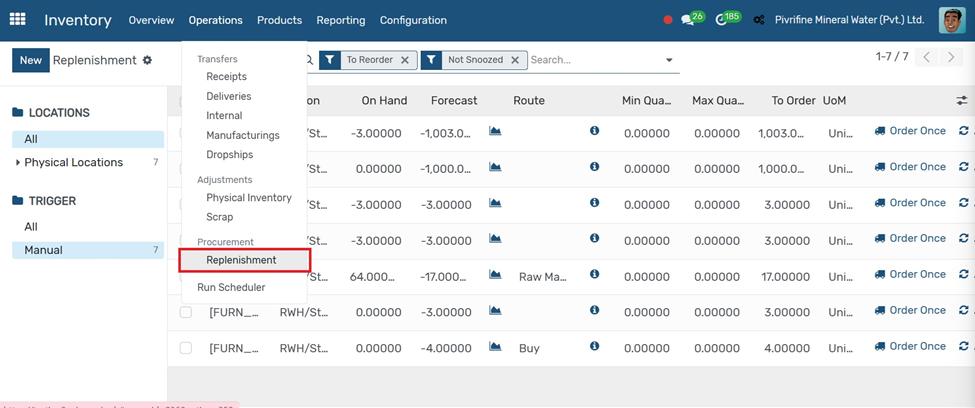Go to next page of records
Screen dimensions: 975x408
click(x=951, y=58)
